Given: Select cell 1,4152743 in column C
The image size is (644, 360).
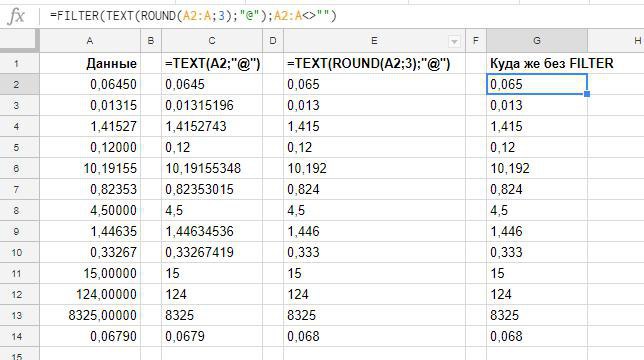Looking at the screenshot, I should click(x=212, y=126).
